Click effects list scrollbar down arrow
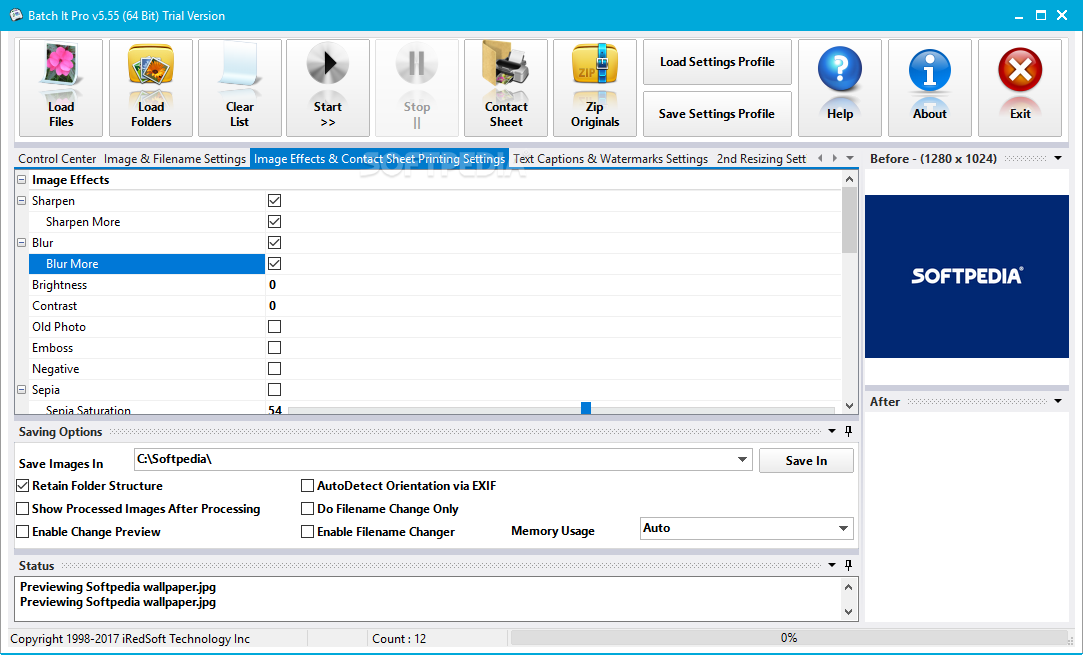Viewport: 1083px width, 655px height. 850,406
